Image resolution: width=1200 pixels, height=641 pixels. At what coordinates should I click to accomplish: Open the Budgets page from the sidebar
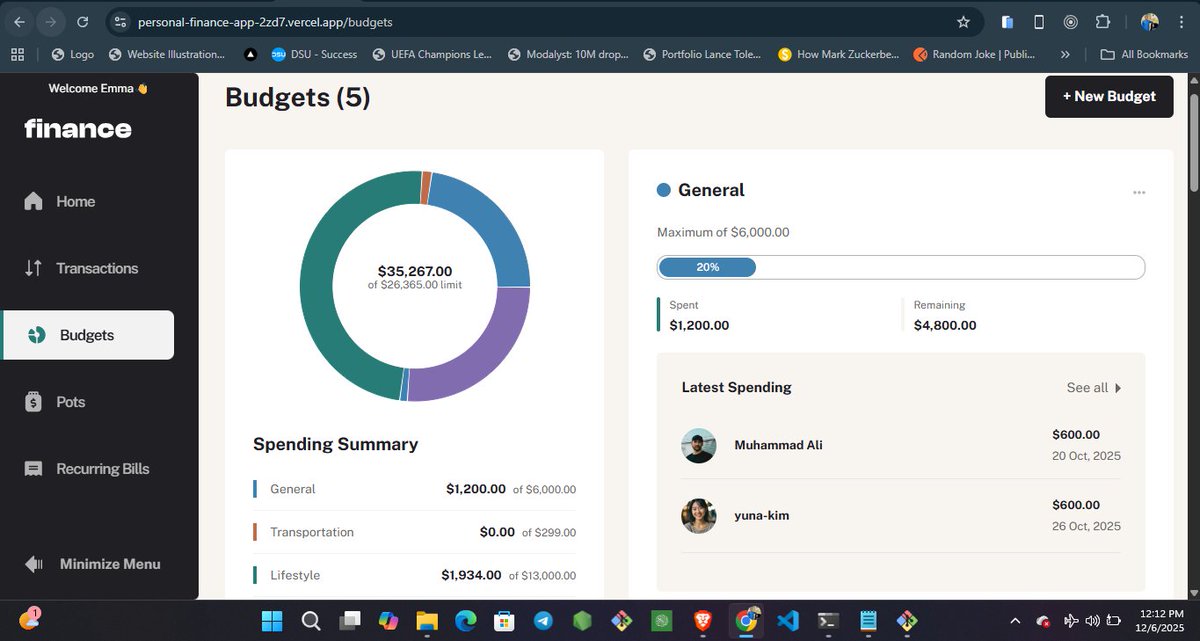[x=85, y=334]
